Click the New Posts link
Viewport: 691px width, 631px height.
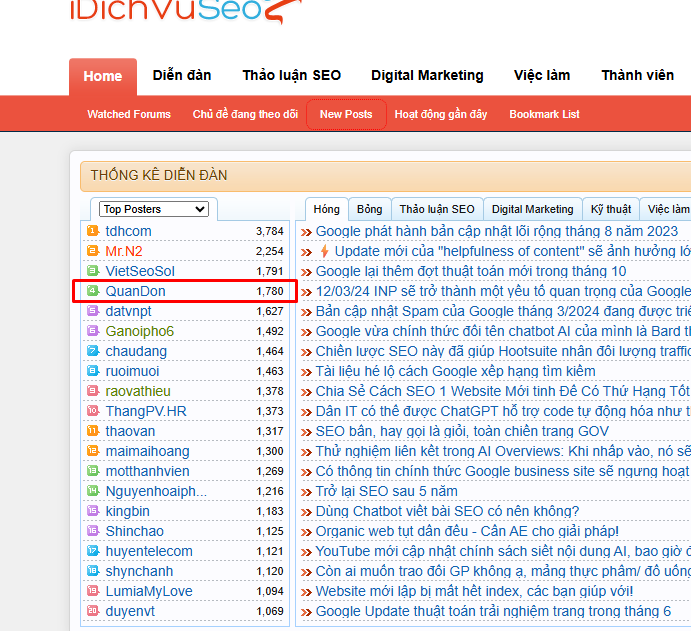(x=346, y=114)
